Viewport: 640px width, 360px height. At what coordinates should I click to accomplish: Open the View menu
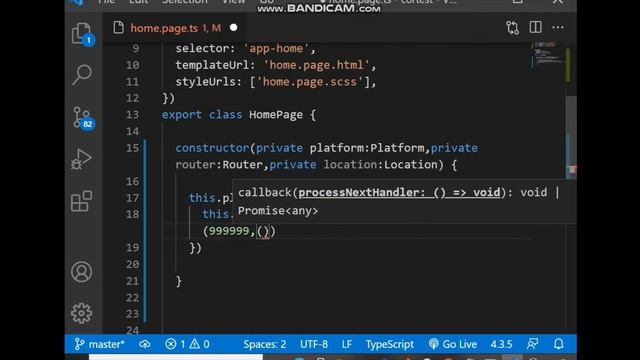click(234, 2)
